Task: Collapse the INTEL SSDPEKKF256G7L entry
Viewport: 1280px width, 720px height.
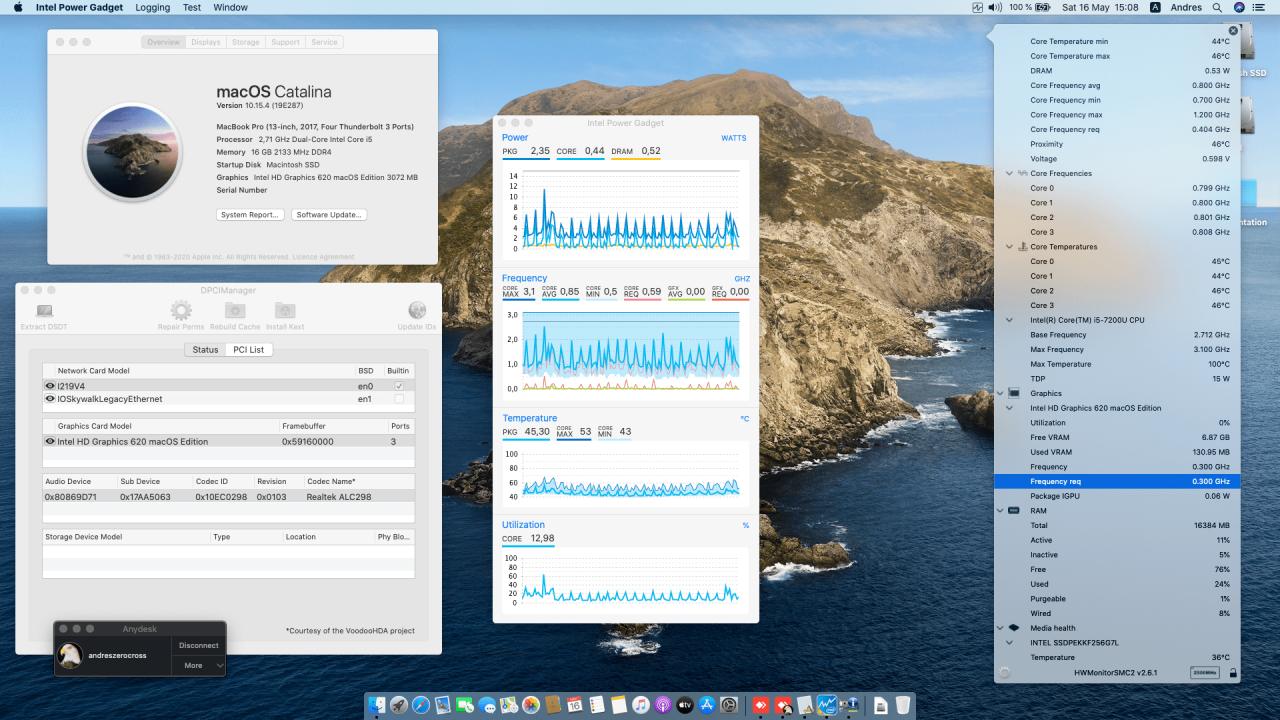Action: tap(1009, 643)
